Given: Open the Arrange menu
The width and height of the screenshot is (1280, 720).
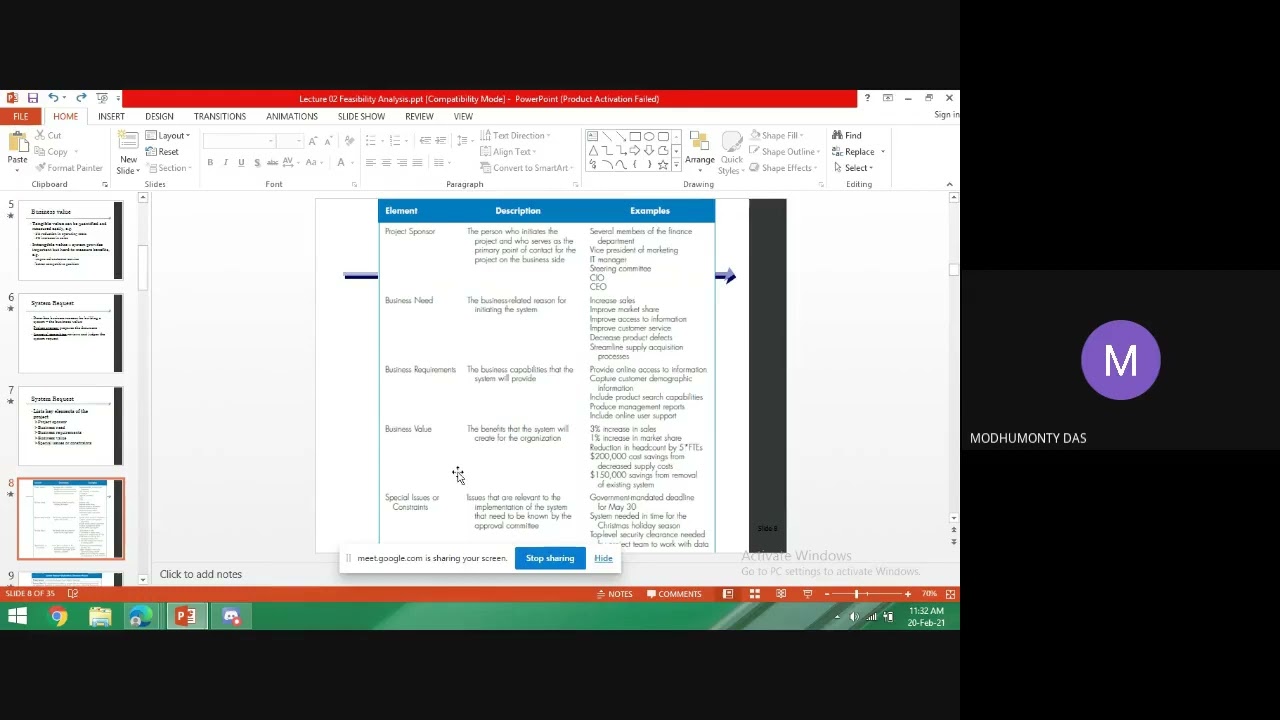Looking at the screenshot, I should tap(700, 150).
